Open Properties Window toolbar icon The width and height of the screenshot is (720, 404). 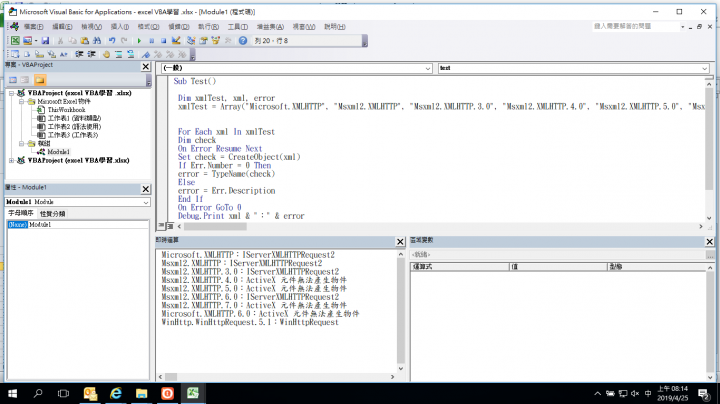click(203, 41)
